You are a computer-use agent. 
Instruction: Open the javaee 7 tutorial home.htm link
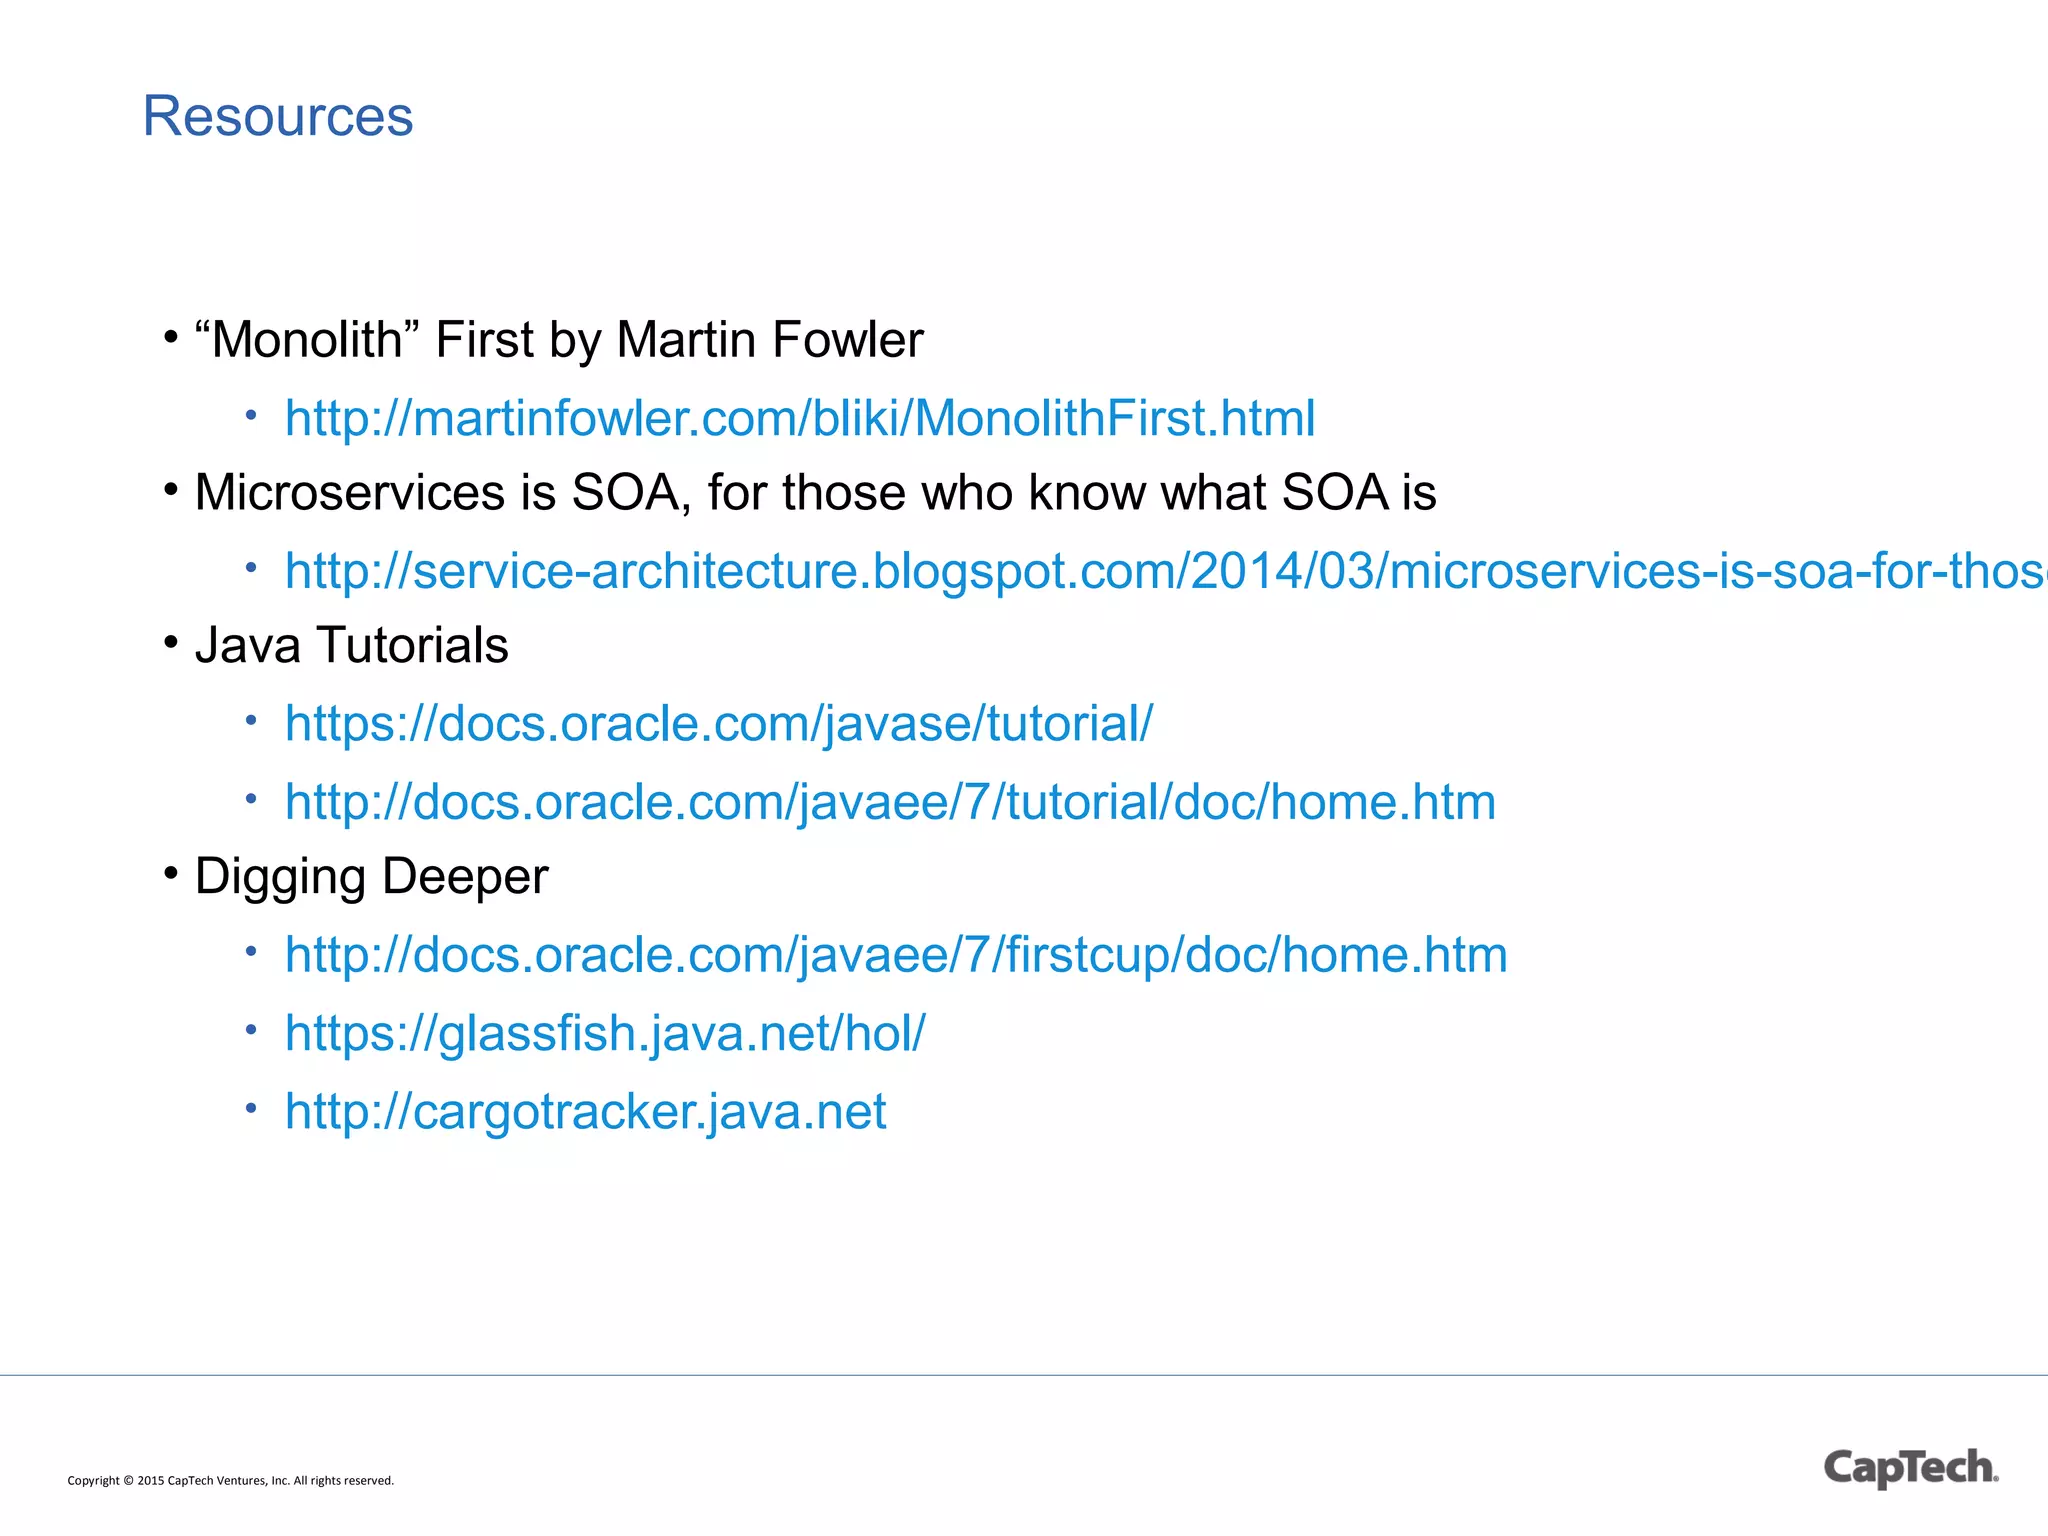(x=890, y=802)
